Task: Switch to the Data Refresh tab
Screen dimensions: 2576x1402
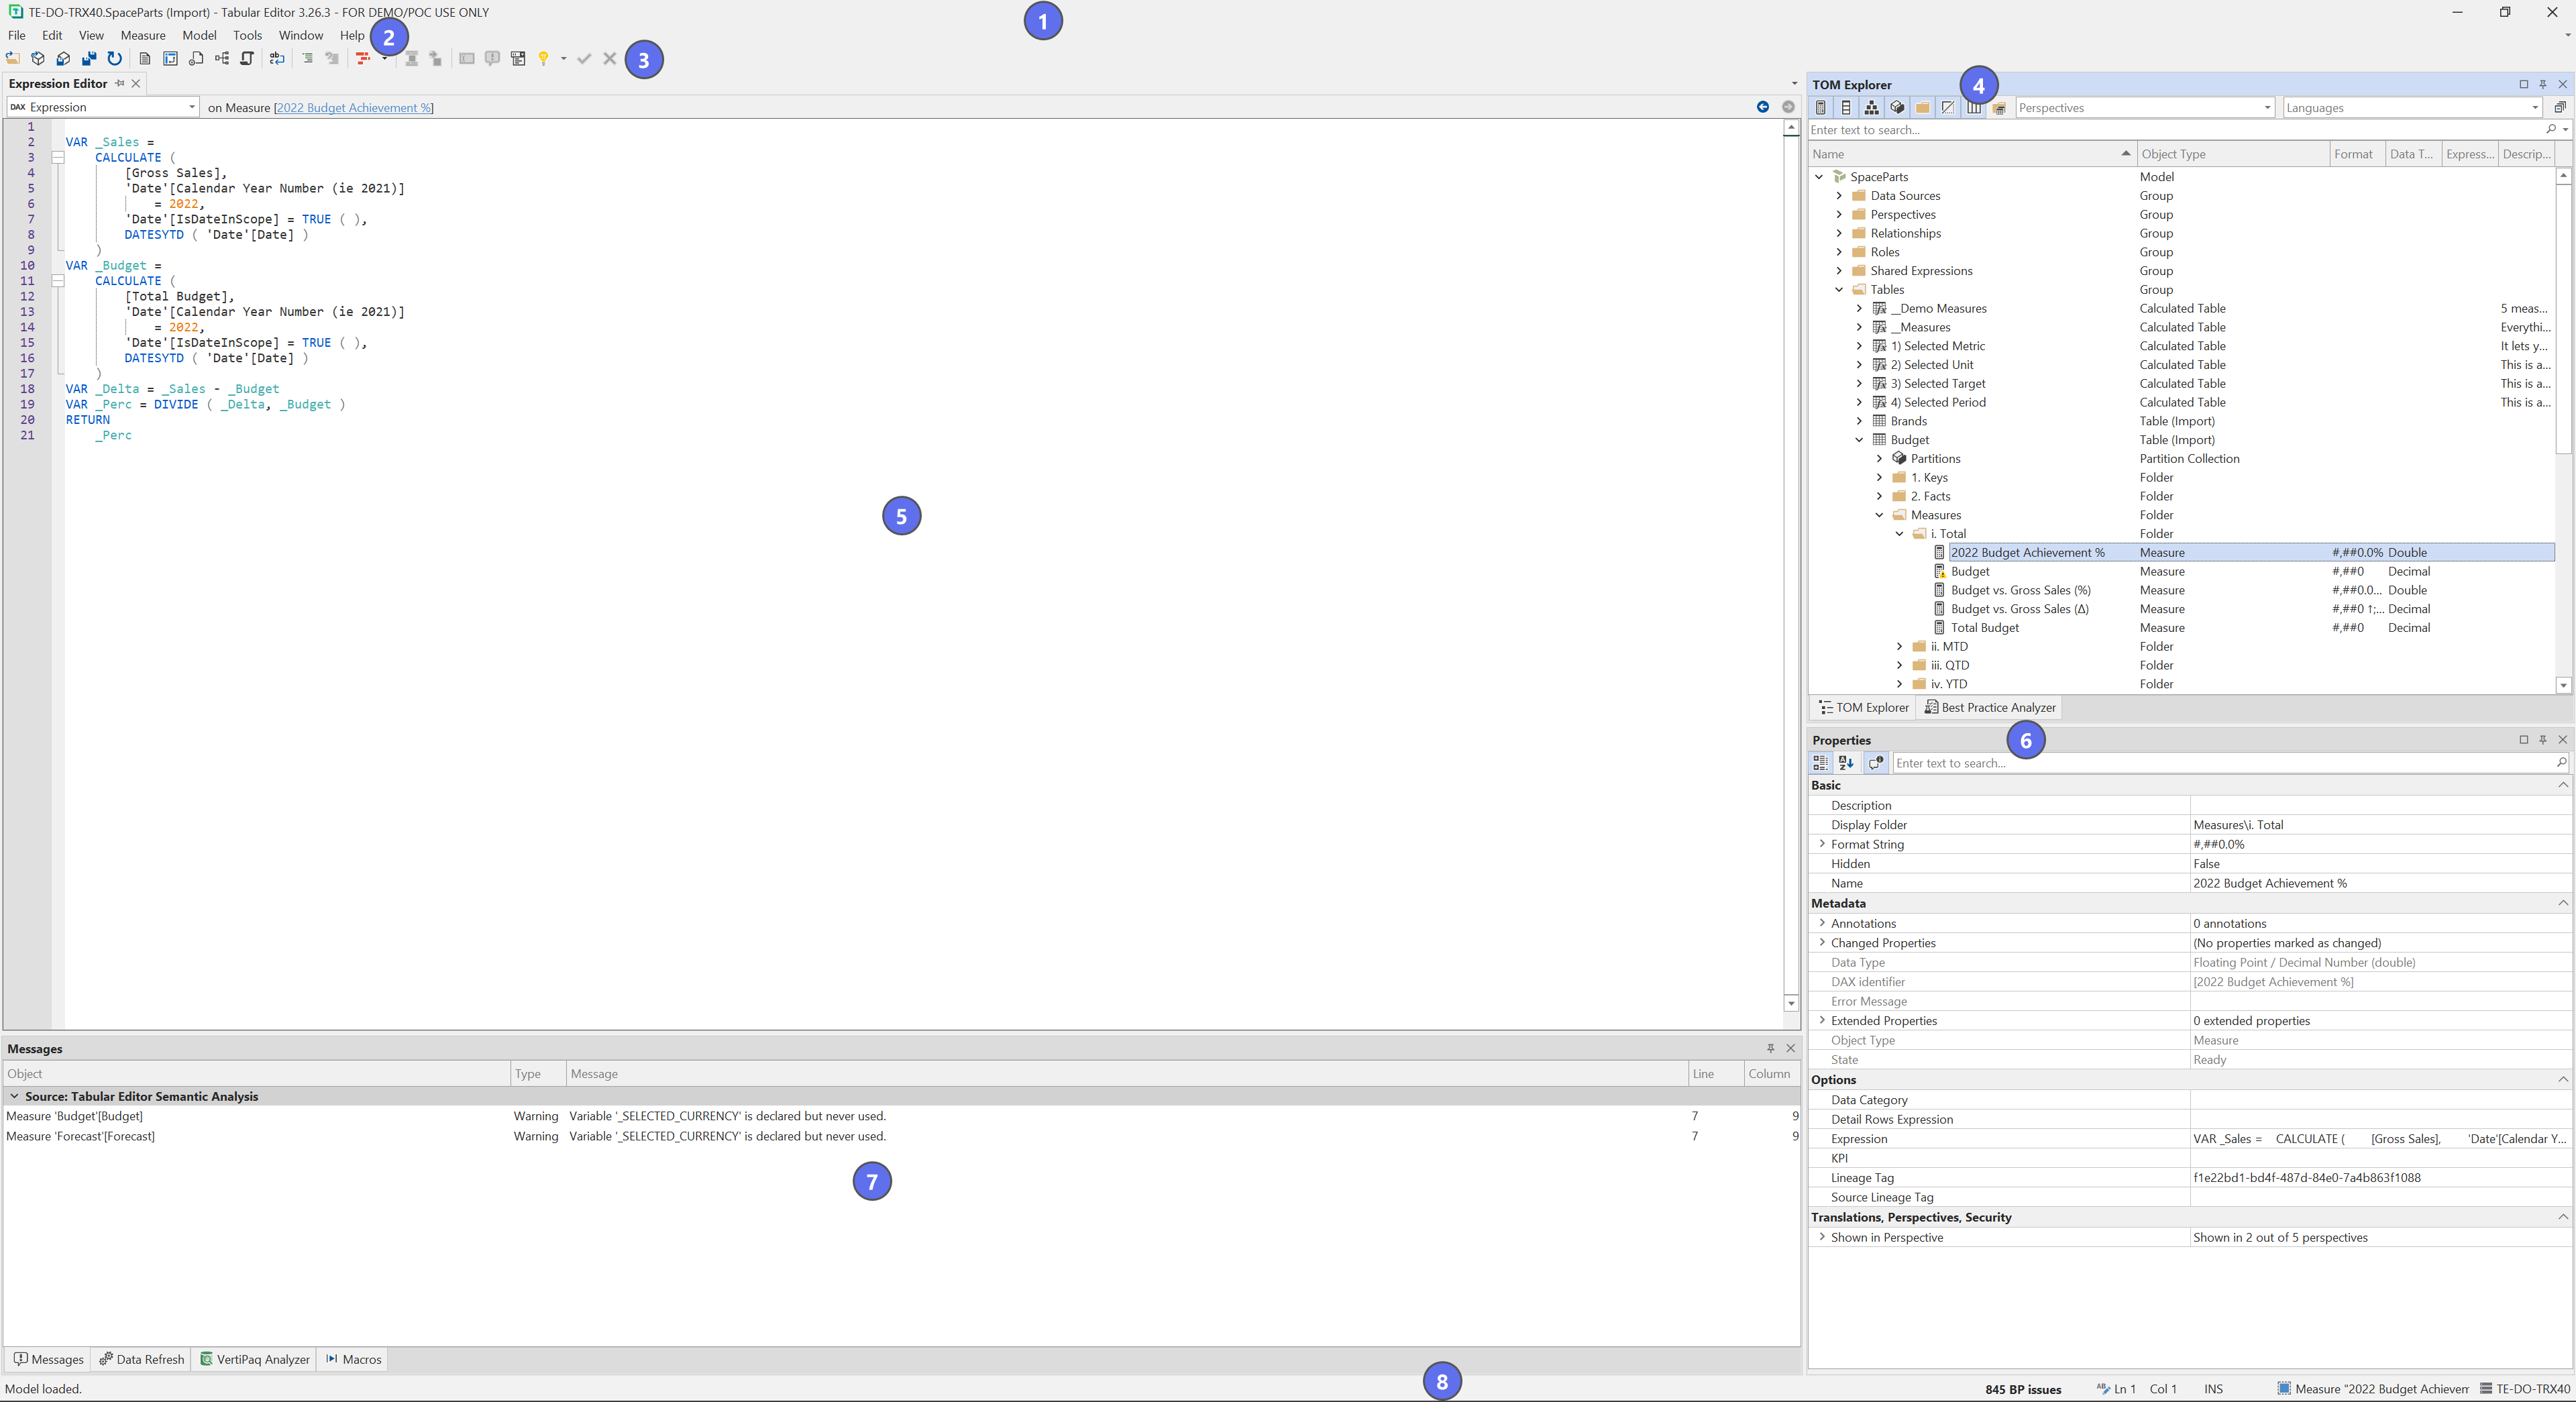Action: click(x=142, y=1359)
